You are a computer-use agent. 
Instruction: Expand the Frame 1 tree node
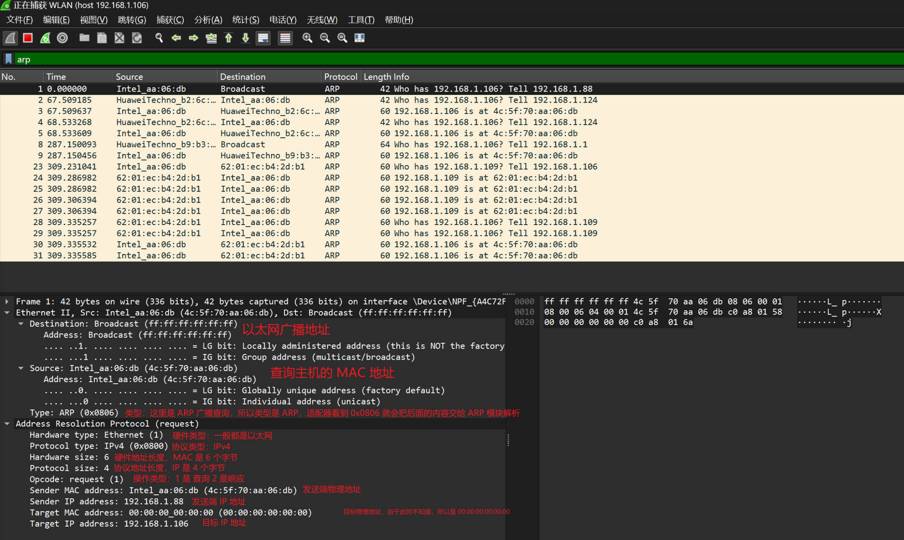7,301
